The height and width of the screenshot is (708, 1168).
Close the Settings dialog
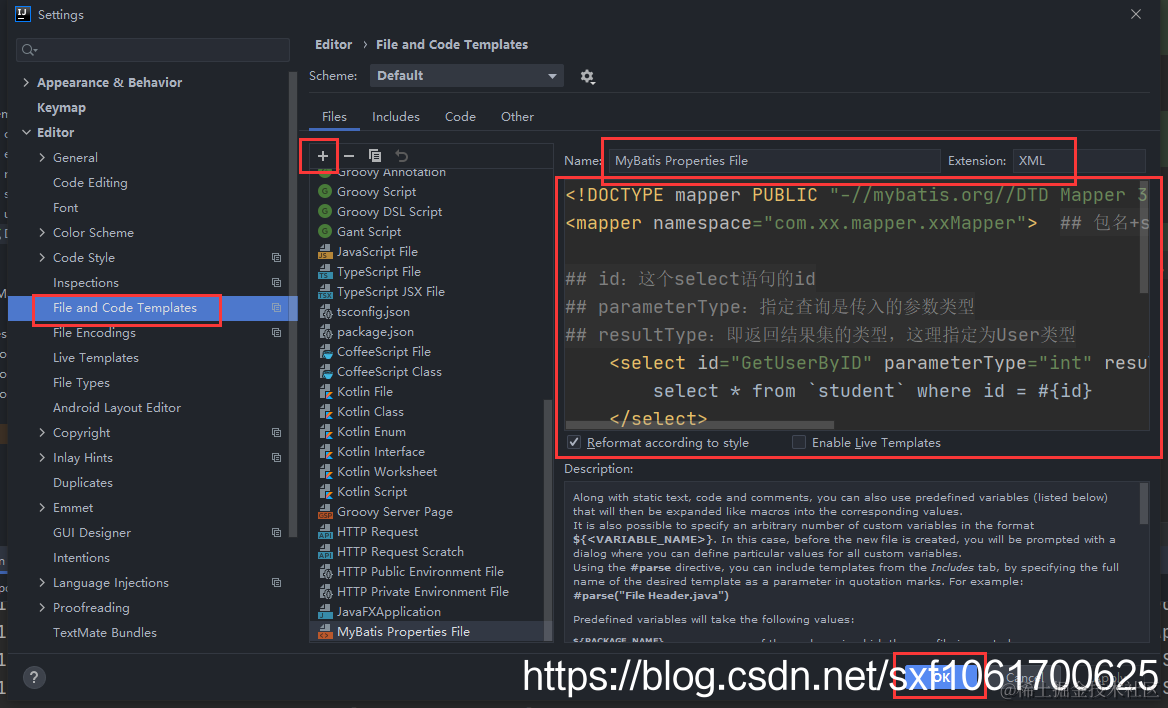(x=1135, y=14)
